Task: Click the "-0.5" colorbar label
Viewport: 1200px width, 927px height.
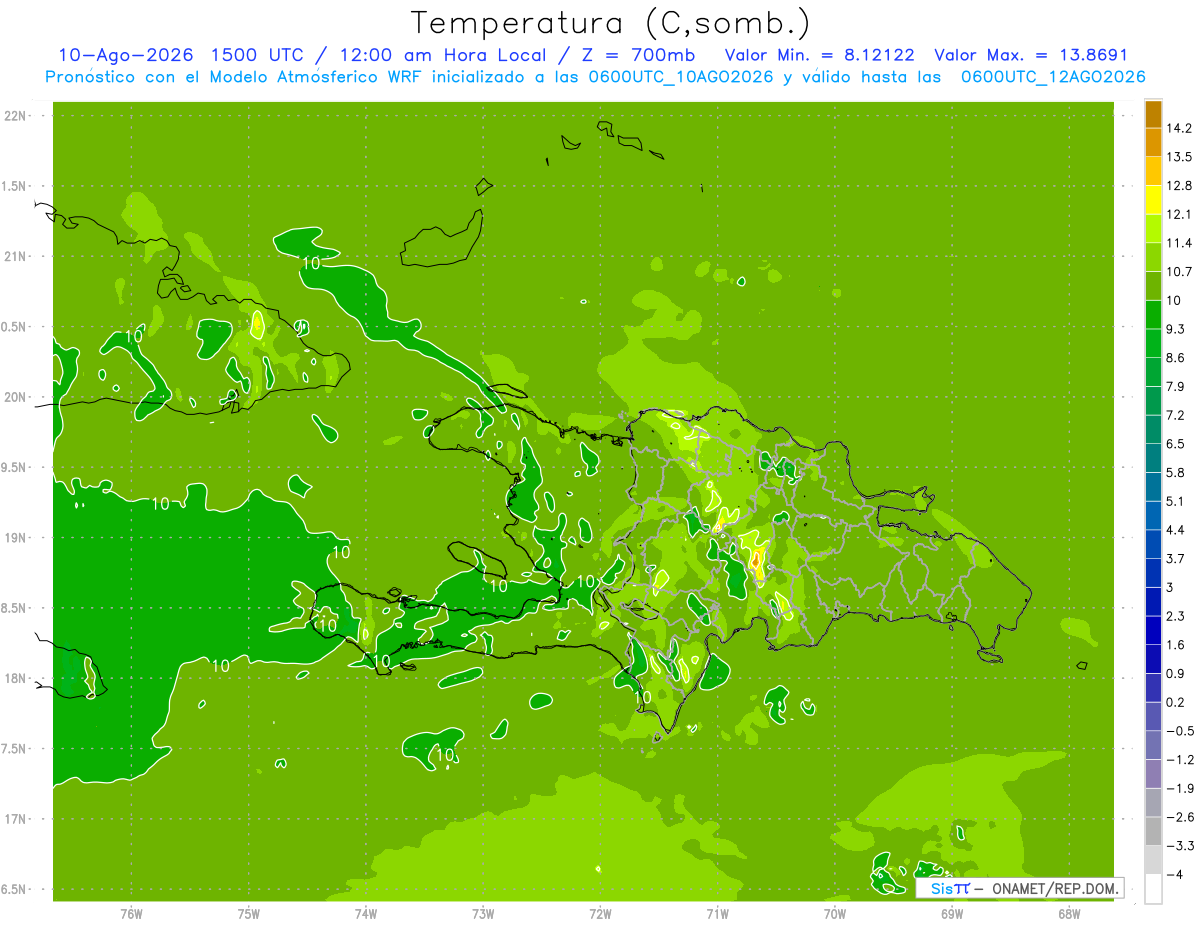Action: [1180, 731]
